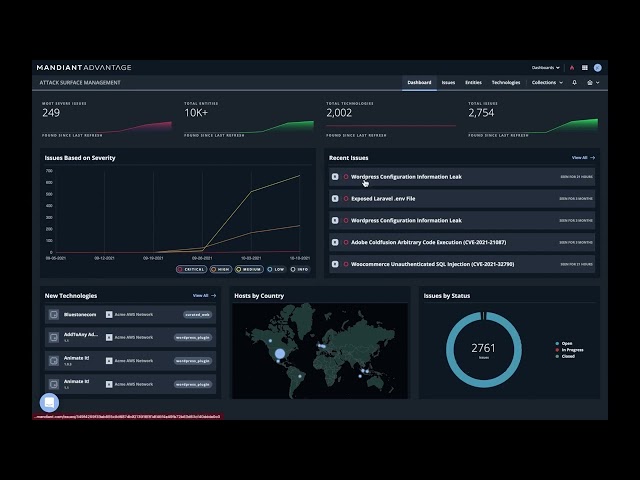Image resolution: width=640 pixels, height=480 pixels.
Task: Switch to the Technologies tab
Action: pos(506,82)
